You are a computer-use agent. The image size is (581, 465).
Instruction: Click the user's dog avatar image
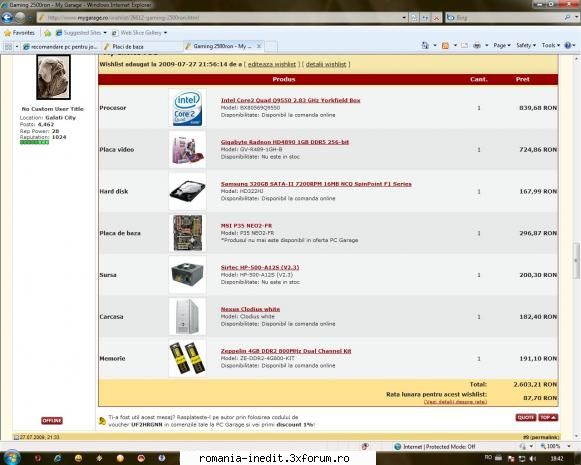click(x=53, y=77)
